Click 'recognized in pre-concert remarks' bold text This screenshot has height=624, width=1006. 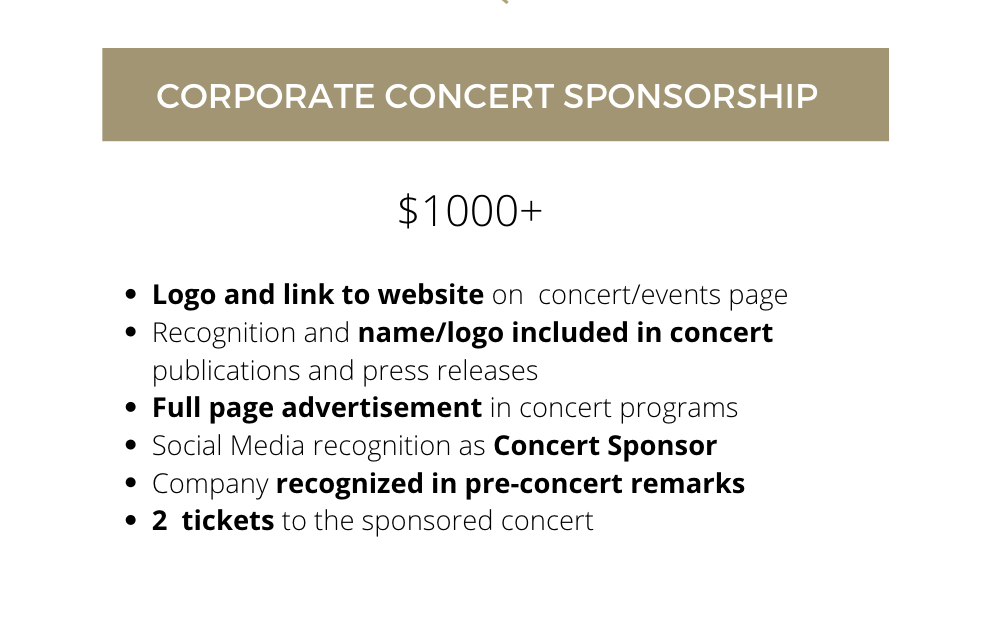[510, 484]
